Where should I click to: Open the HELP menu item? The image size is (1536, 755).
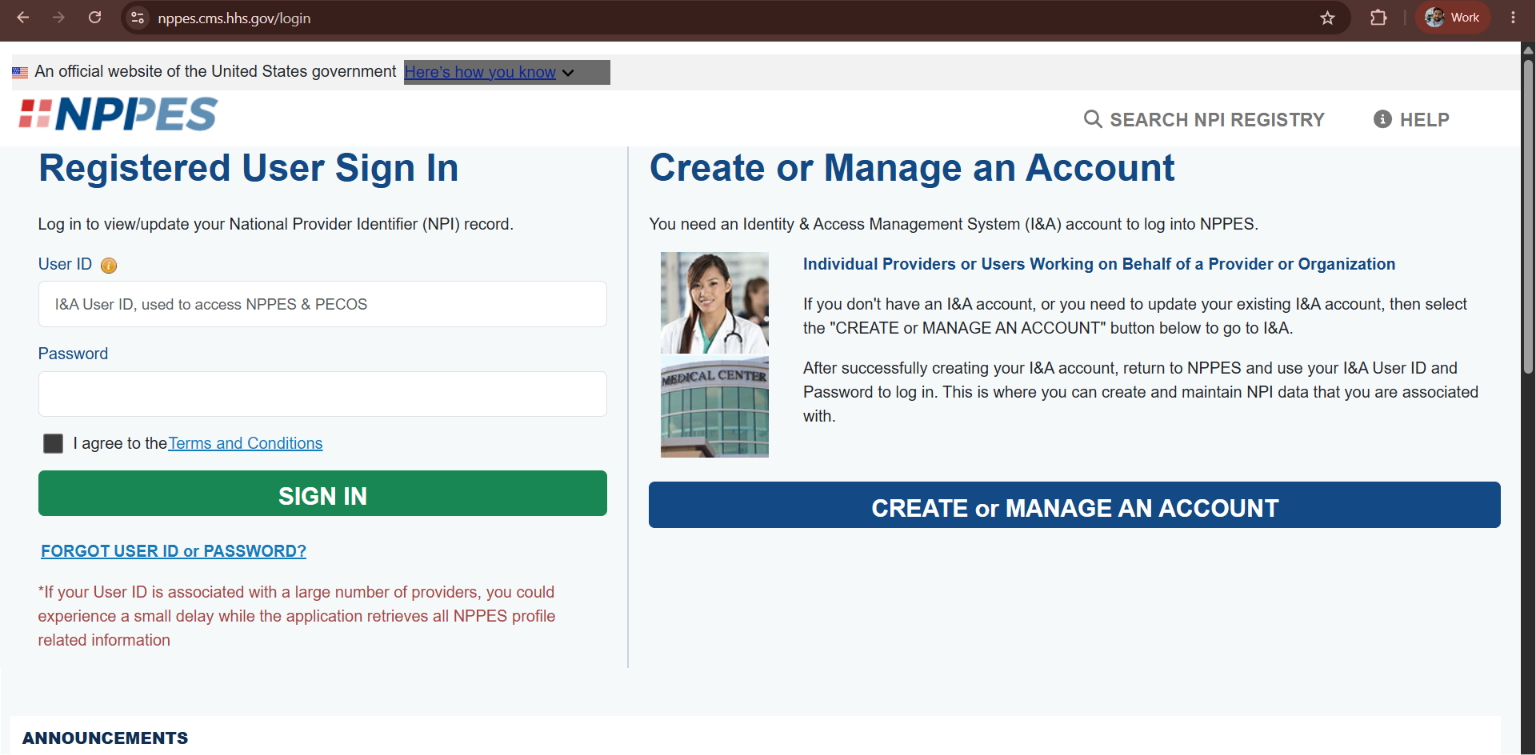(x=1412, y=120)
